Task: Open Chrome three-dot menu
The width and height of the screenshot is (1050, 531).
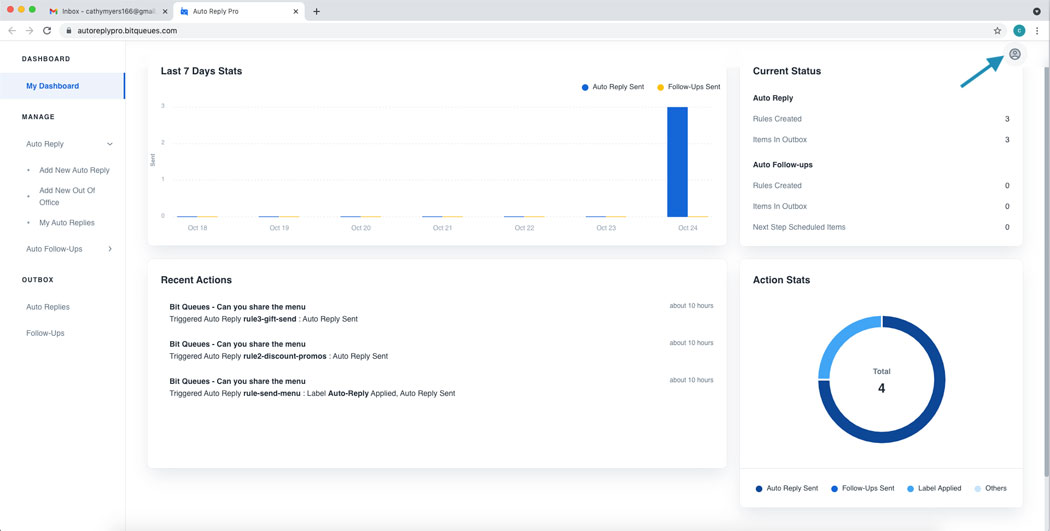Action: 1037,31
